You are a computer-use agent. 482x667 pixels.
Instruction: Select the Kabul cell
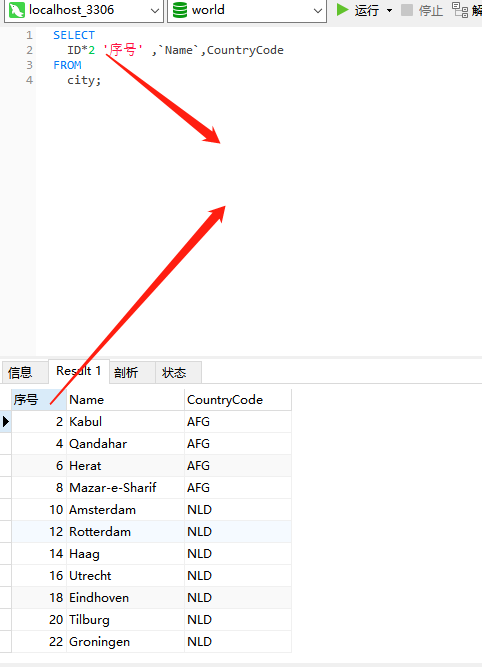coord(125,422)
